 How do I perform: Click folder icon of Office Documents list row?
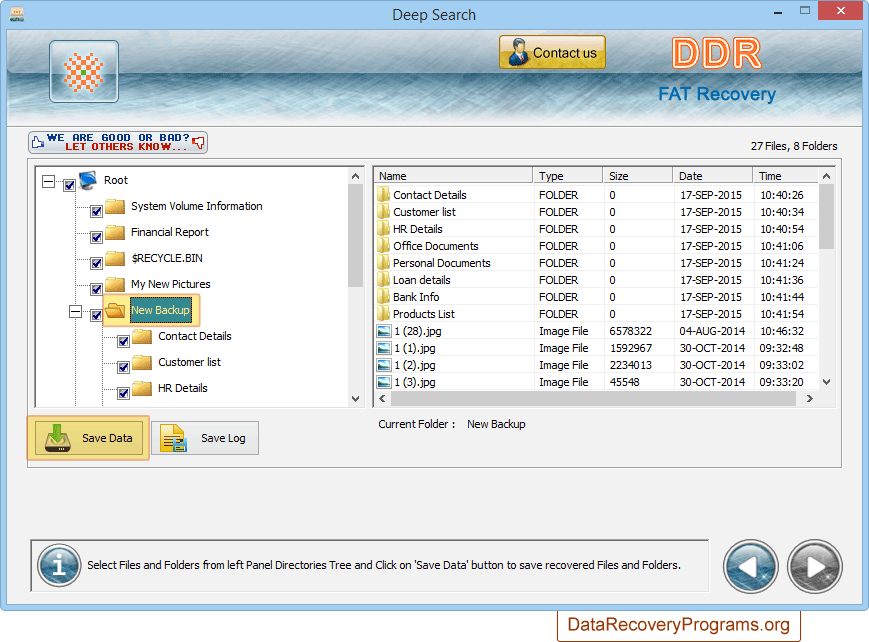pos(384,246)
